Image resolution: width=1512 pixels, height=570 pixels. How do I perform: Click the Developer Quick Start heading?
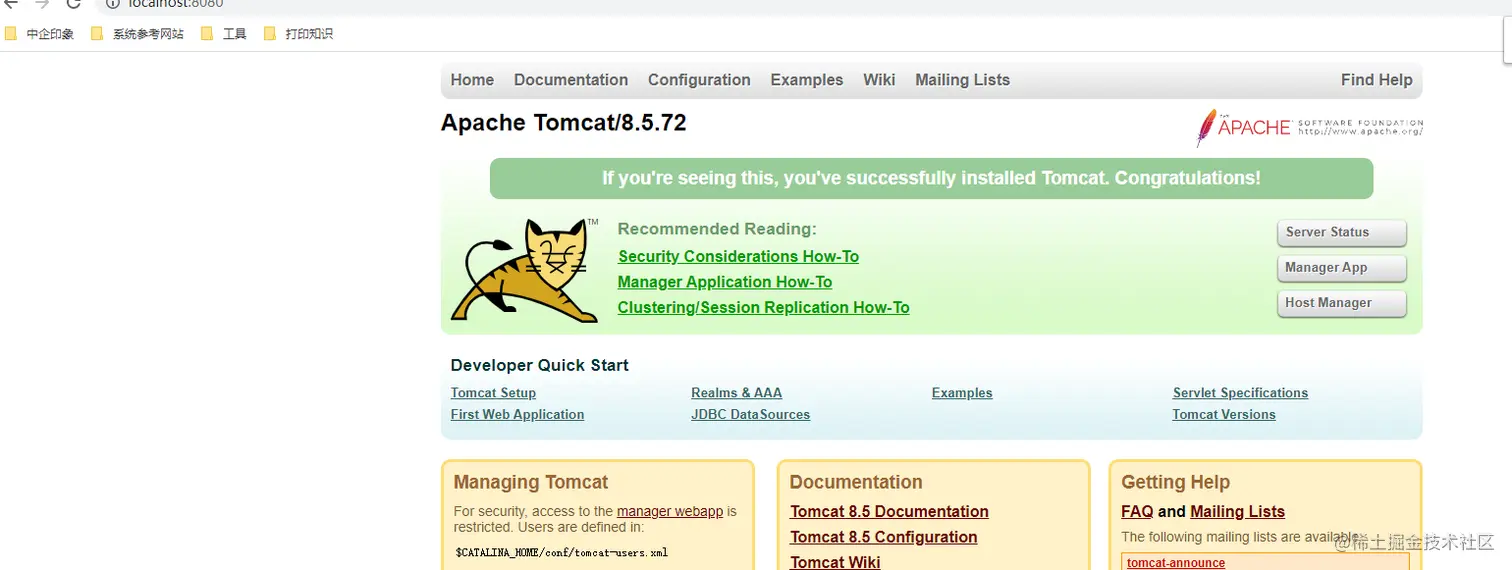tap(539, 366)
